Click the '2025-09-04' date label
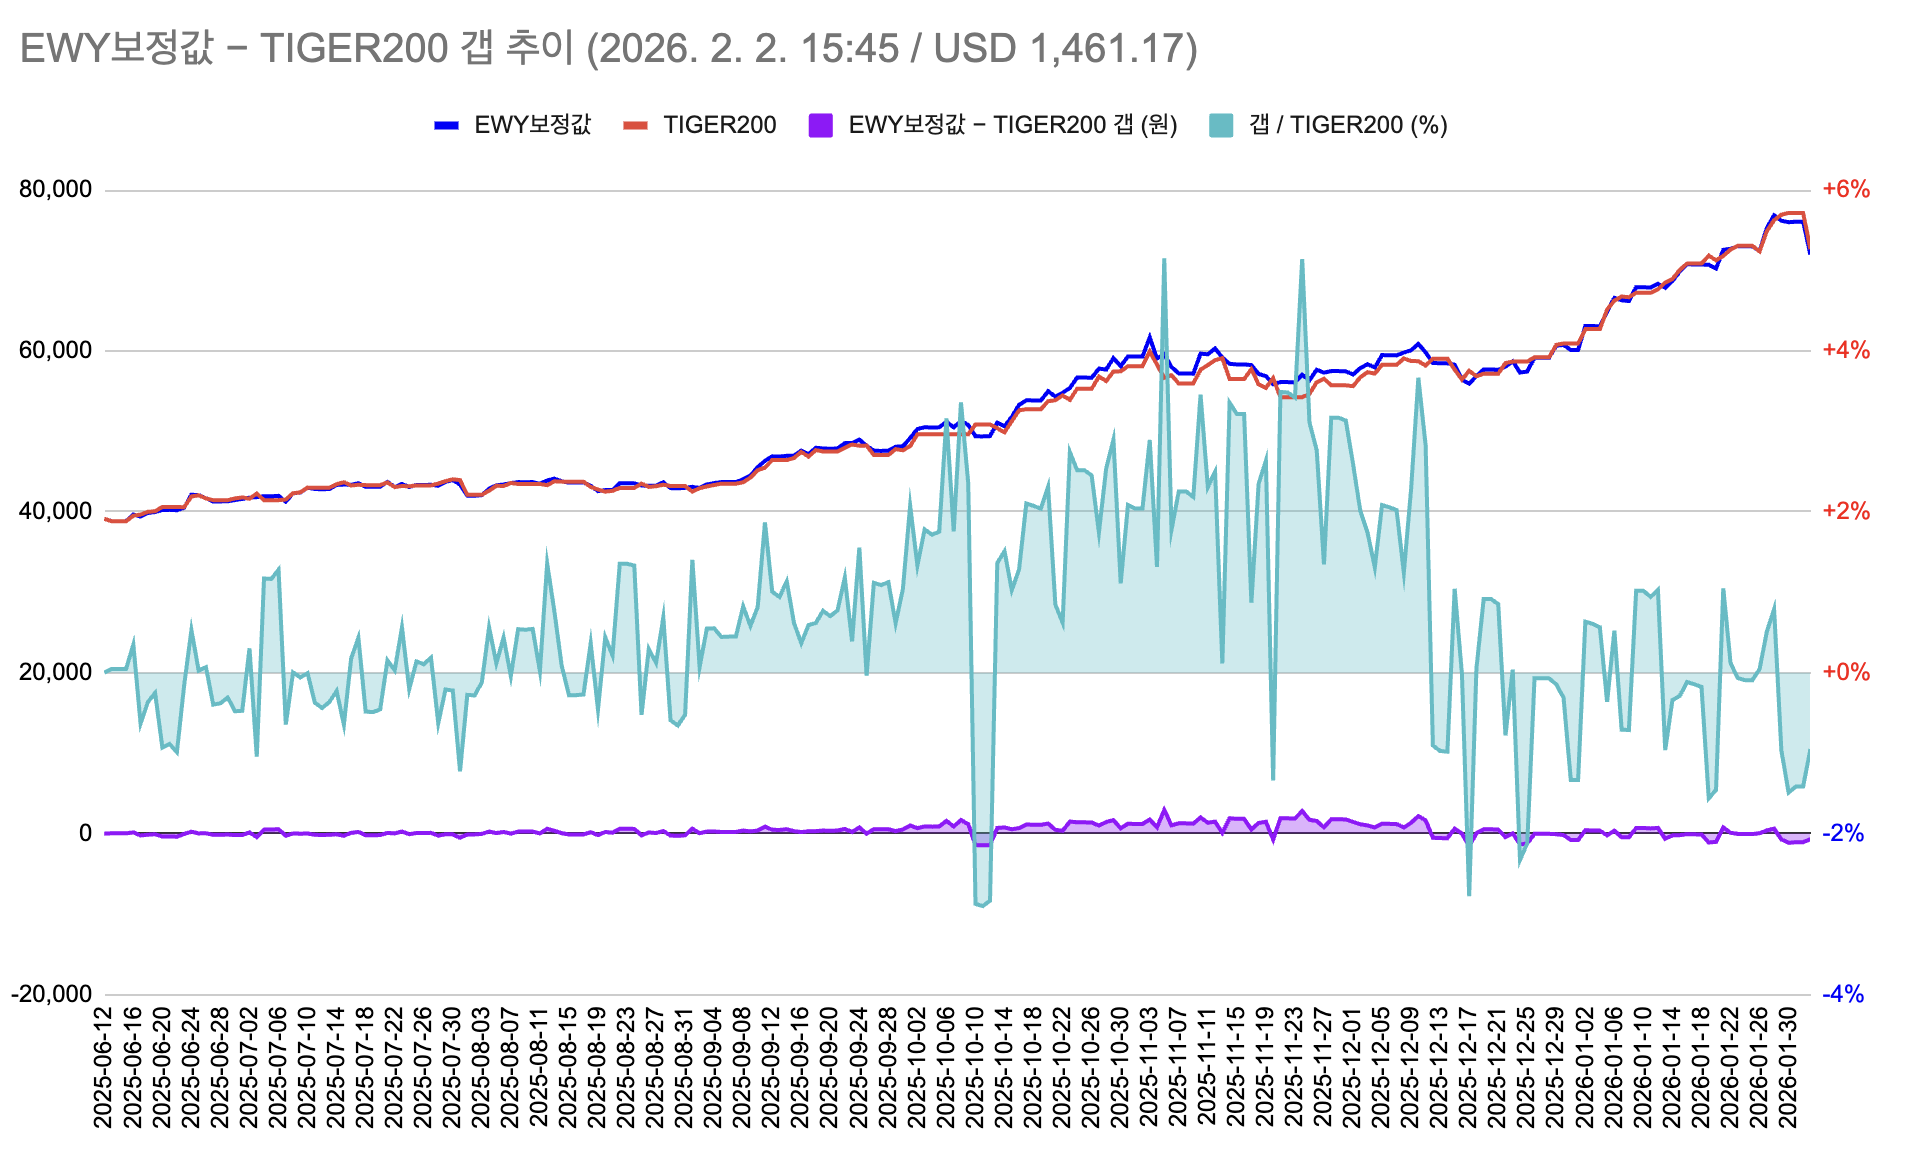 712,1068
